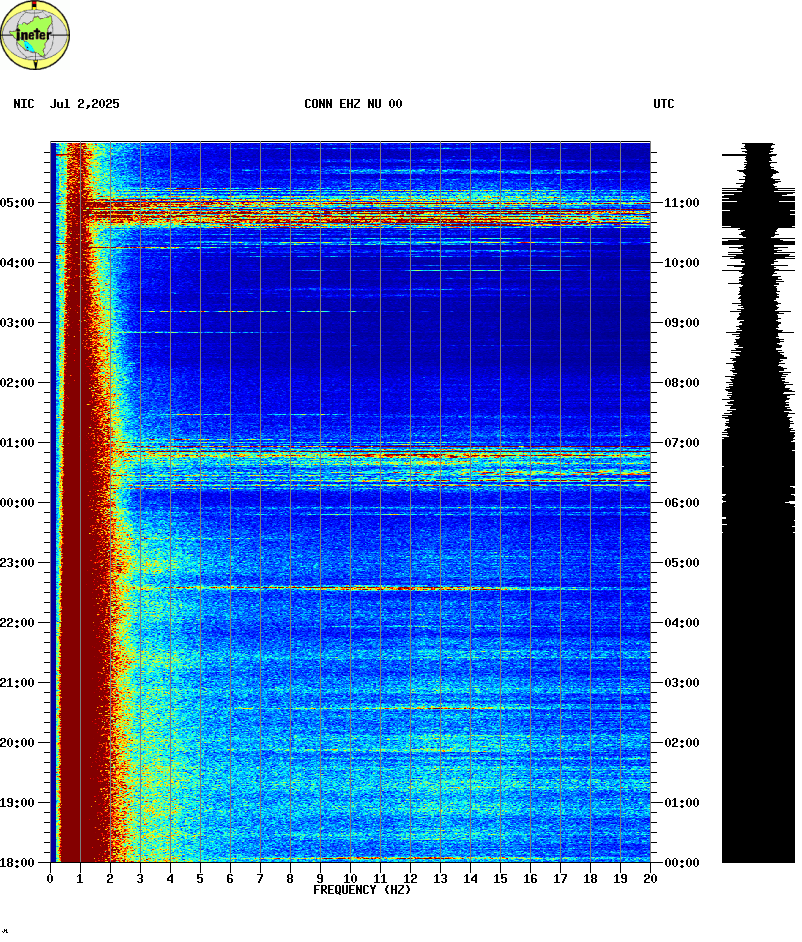802x942 pixels.
Task: Select the "NIC" network label
Action: [24, 104]
